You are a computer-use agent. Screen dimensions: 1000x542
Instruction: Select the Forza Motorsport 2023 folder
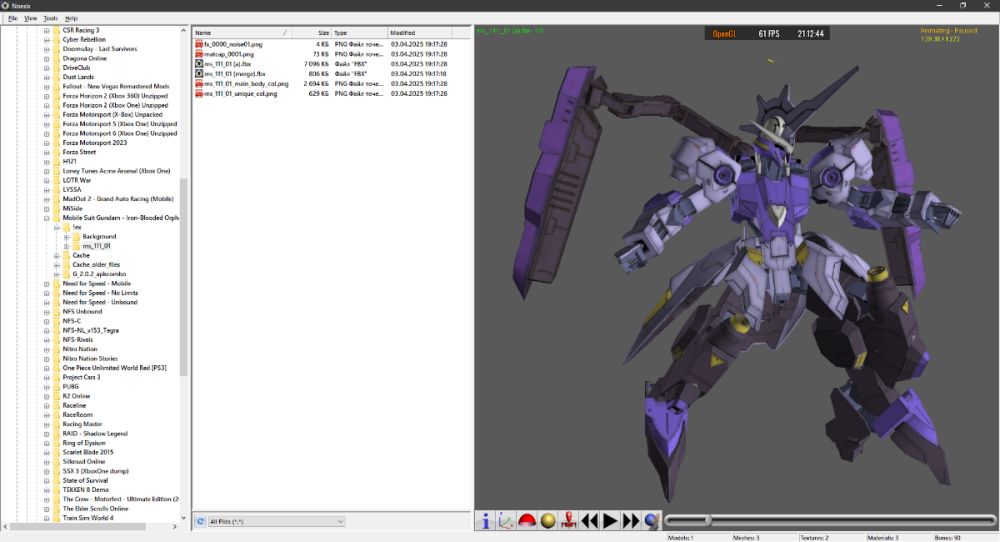tap(94, 143)
